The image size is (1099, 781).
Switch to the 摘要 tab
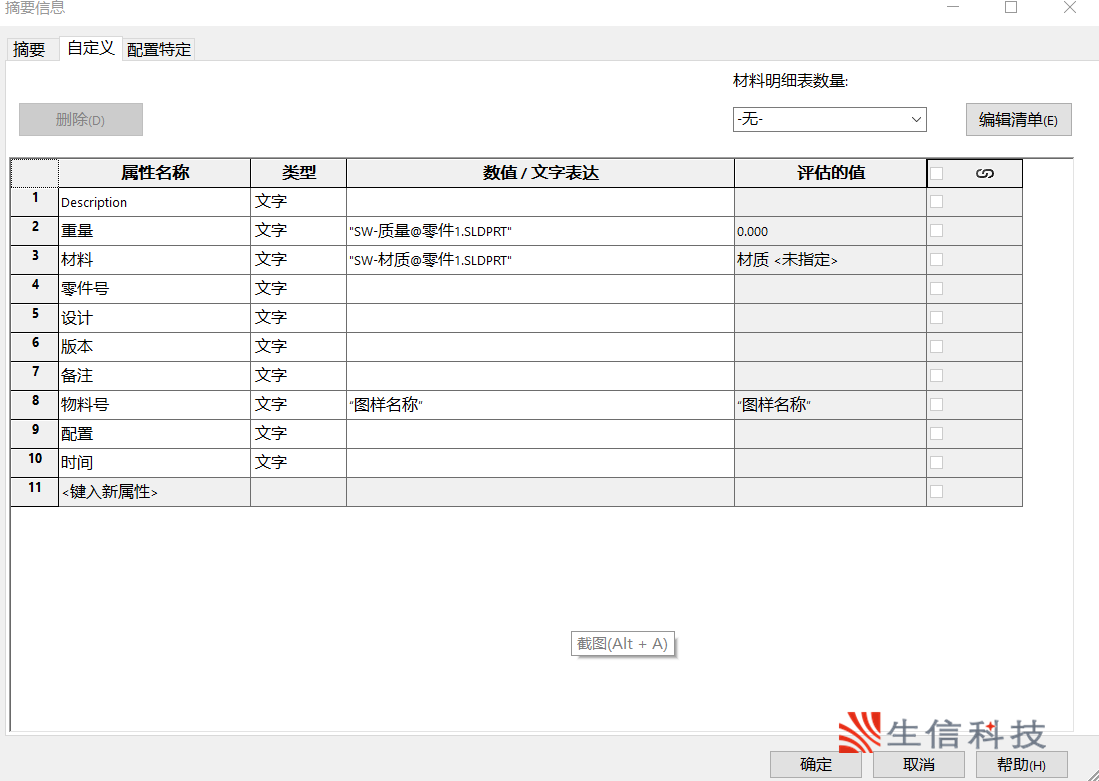(x=31, y=48)
